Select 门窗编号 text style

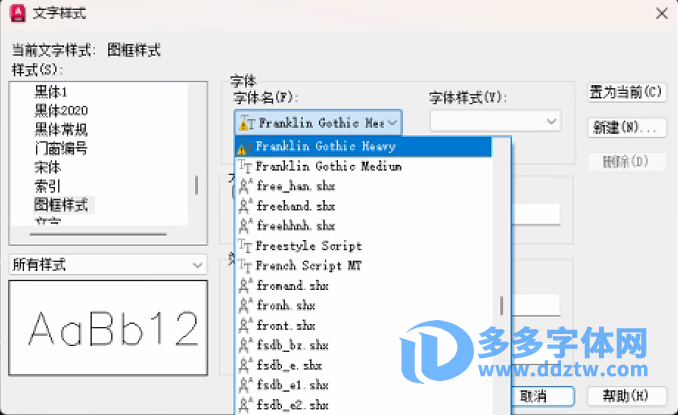click(x=61, y=148)
